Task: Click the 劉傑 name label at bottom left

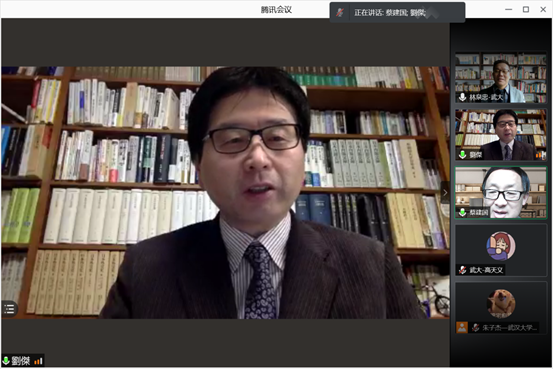Action: point(20,361)
